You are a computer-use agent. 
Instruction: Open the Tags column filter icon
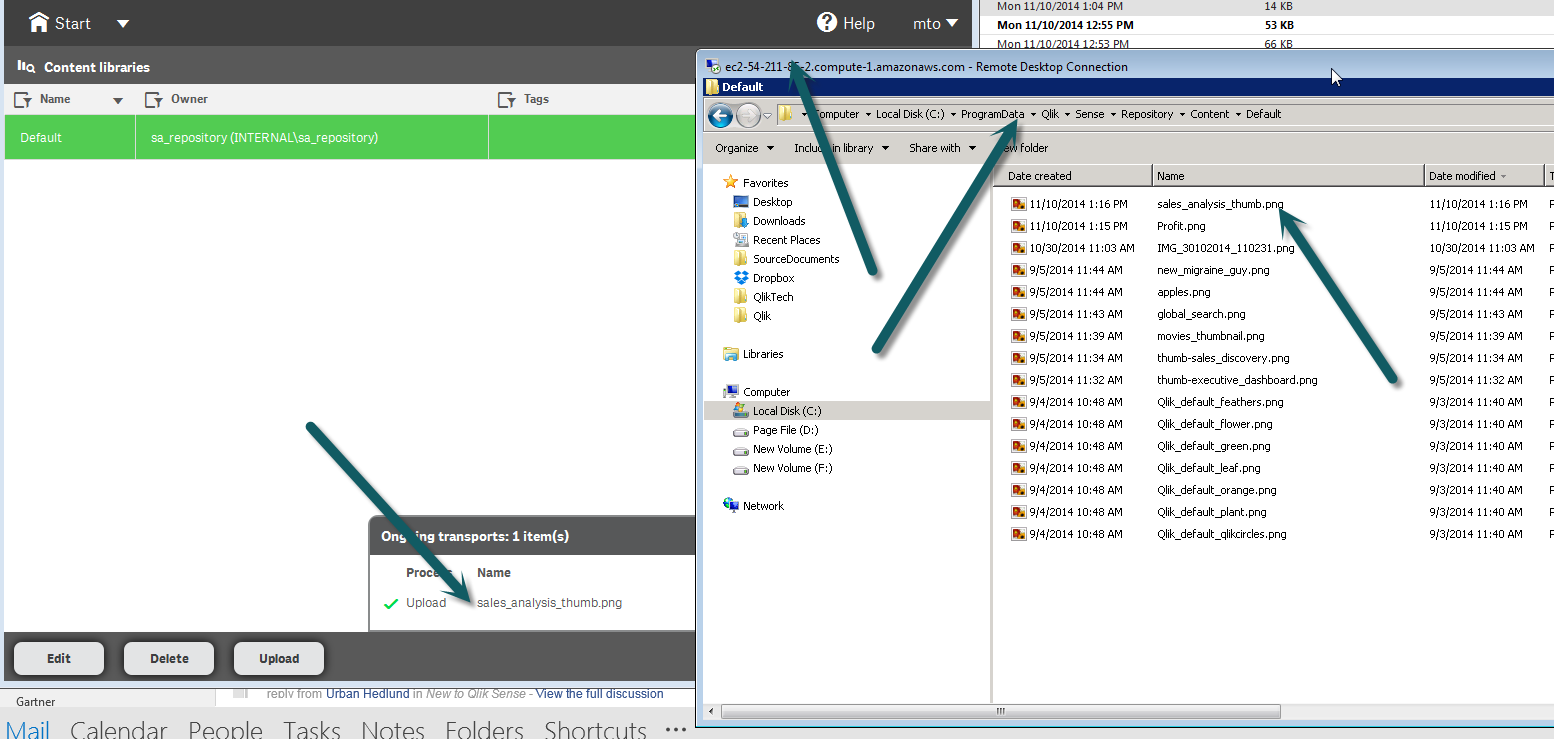click(x=507, y=99)
